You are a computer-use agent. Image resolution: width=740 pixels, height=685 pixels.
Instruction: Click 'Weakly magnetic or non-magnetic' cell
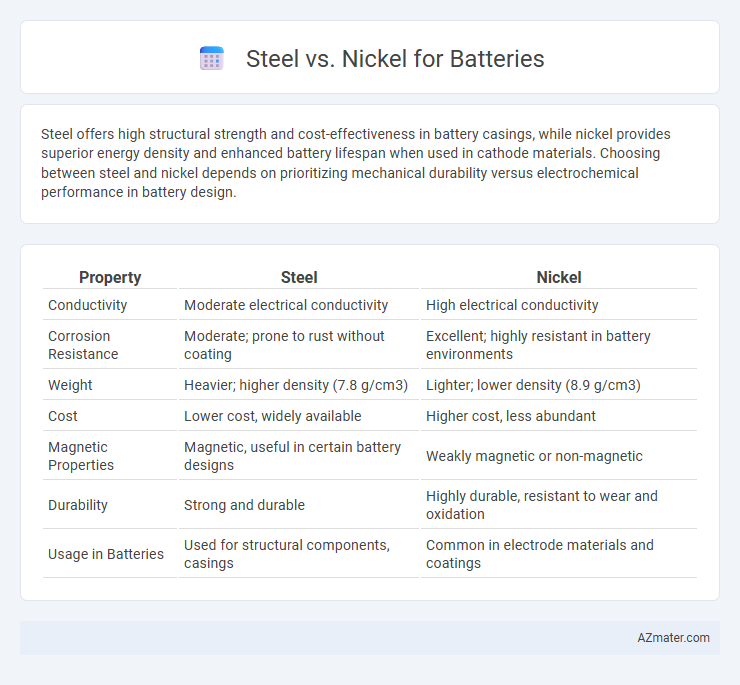(x=534, y=456)
